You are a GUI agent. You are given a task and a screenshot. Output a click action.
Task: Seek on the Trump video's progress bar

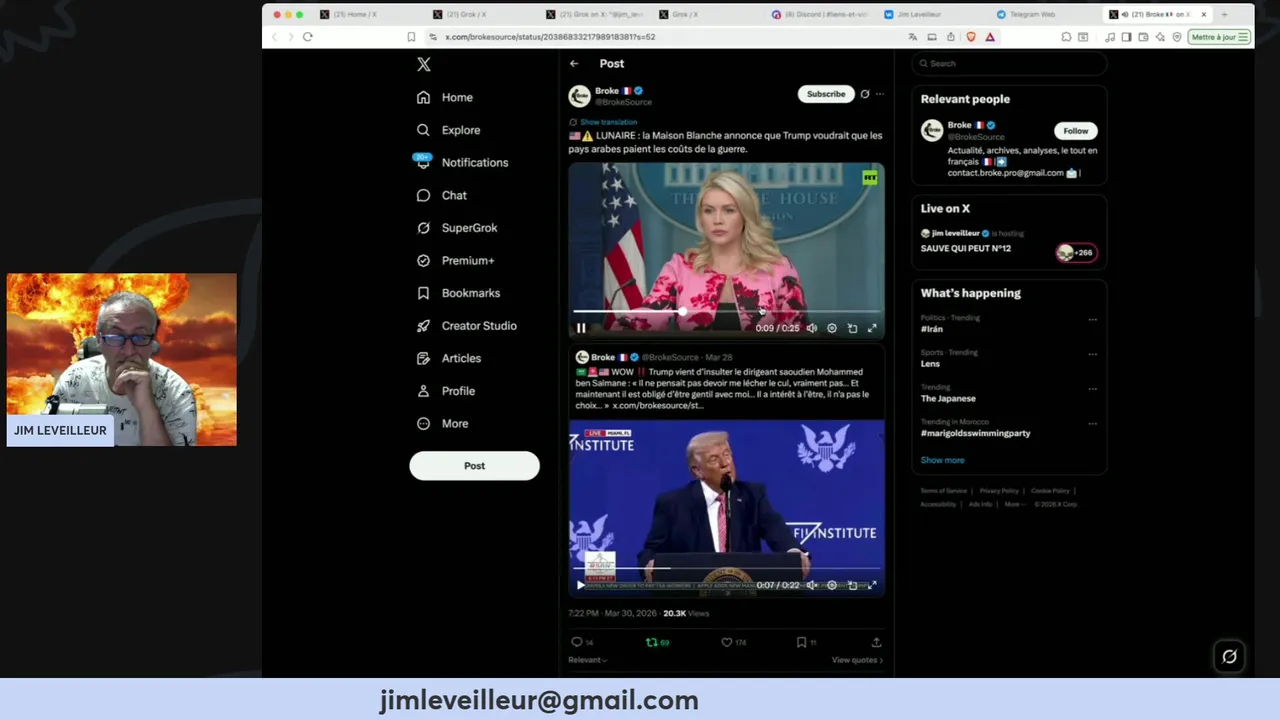726,569
